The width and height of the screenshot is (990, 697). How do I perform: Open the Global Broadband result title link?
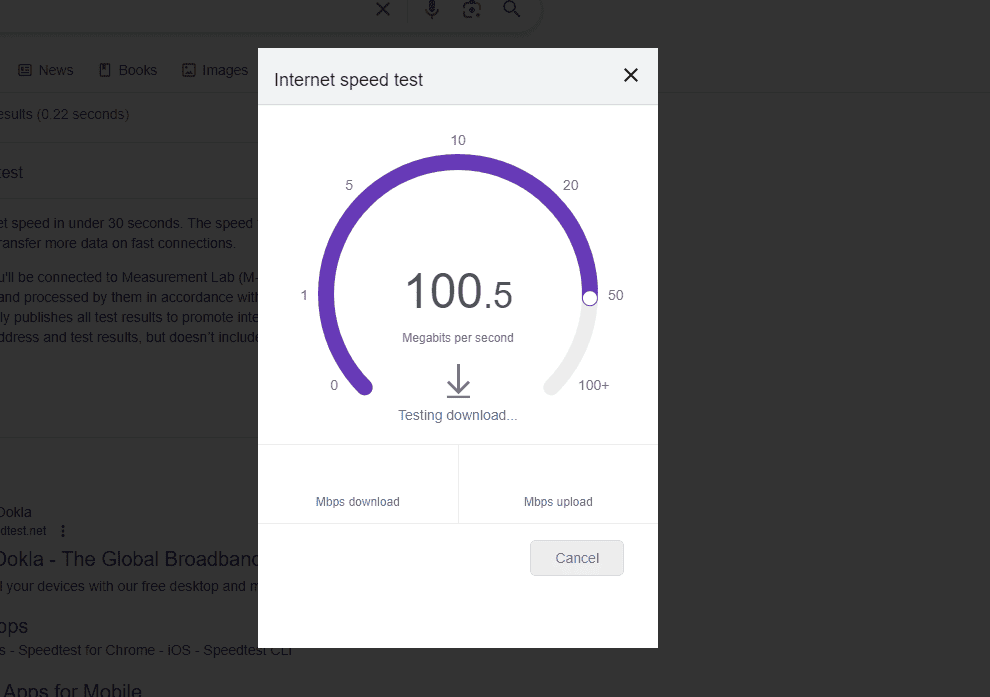130,559
